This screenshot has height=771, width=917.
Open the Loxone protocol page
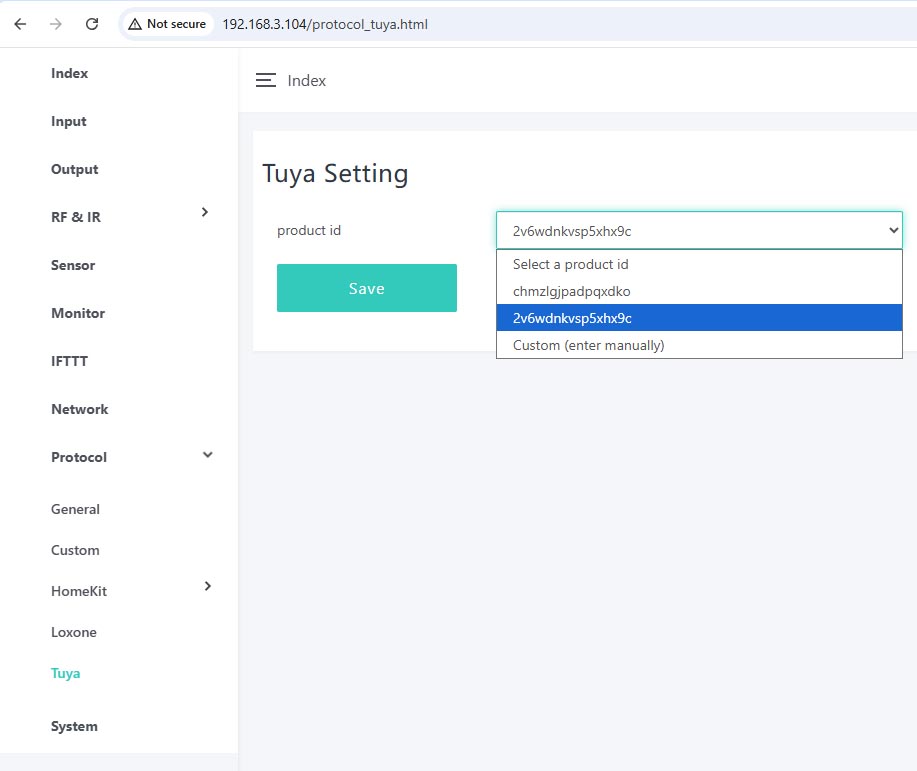coord(74,632)
